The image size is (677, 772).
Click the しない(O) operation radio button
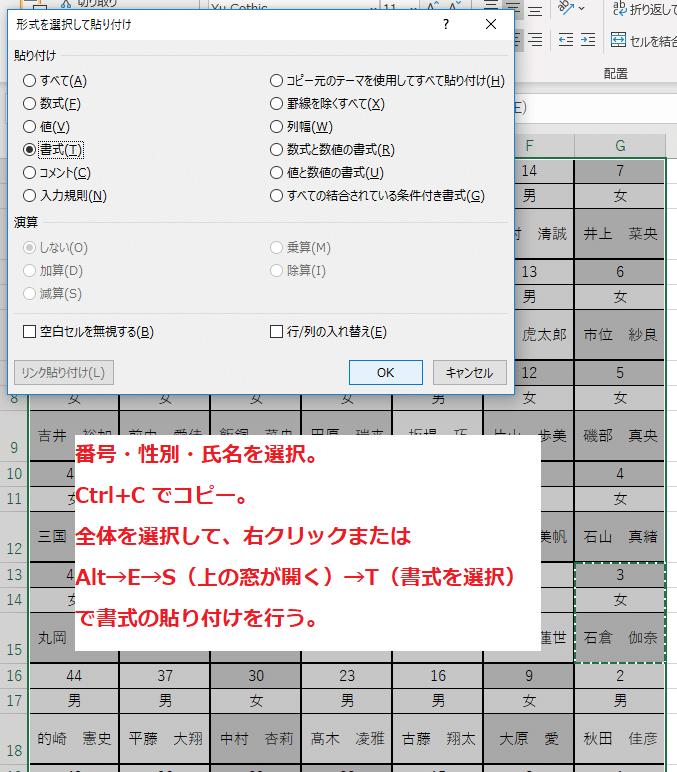(56, 248)
